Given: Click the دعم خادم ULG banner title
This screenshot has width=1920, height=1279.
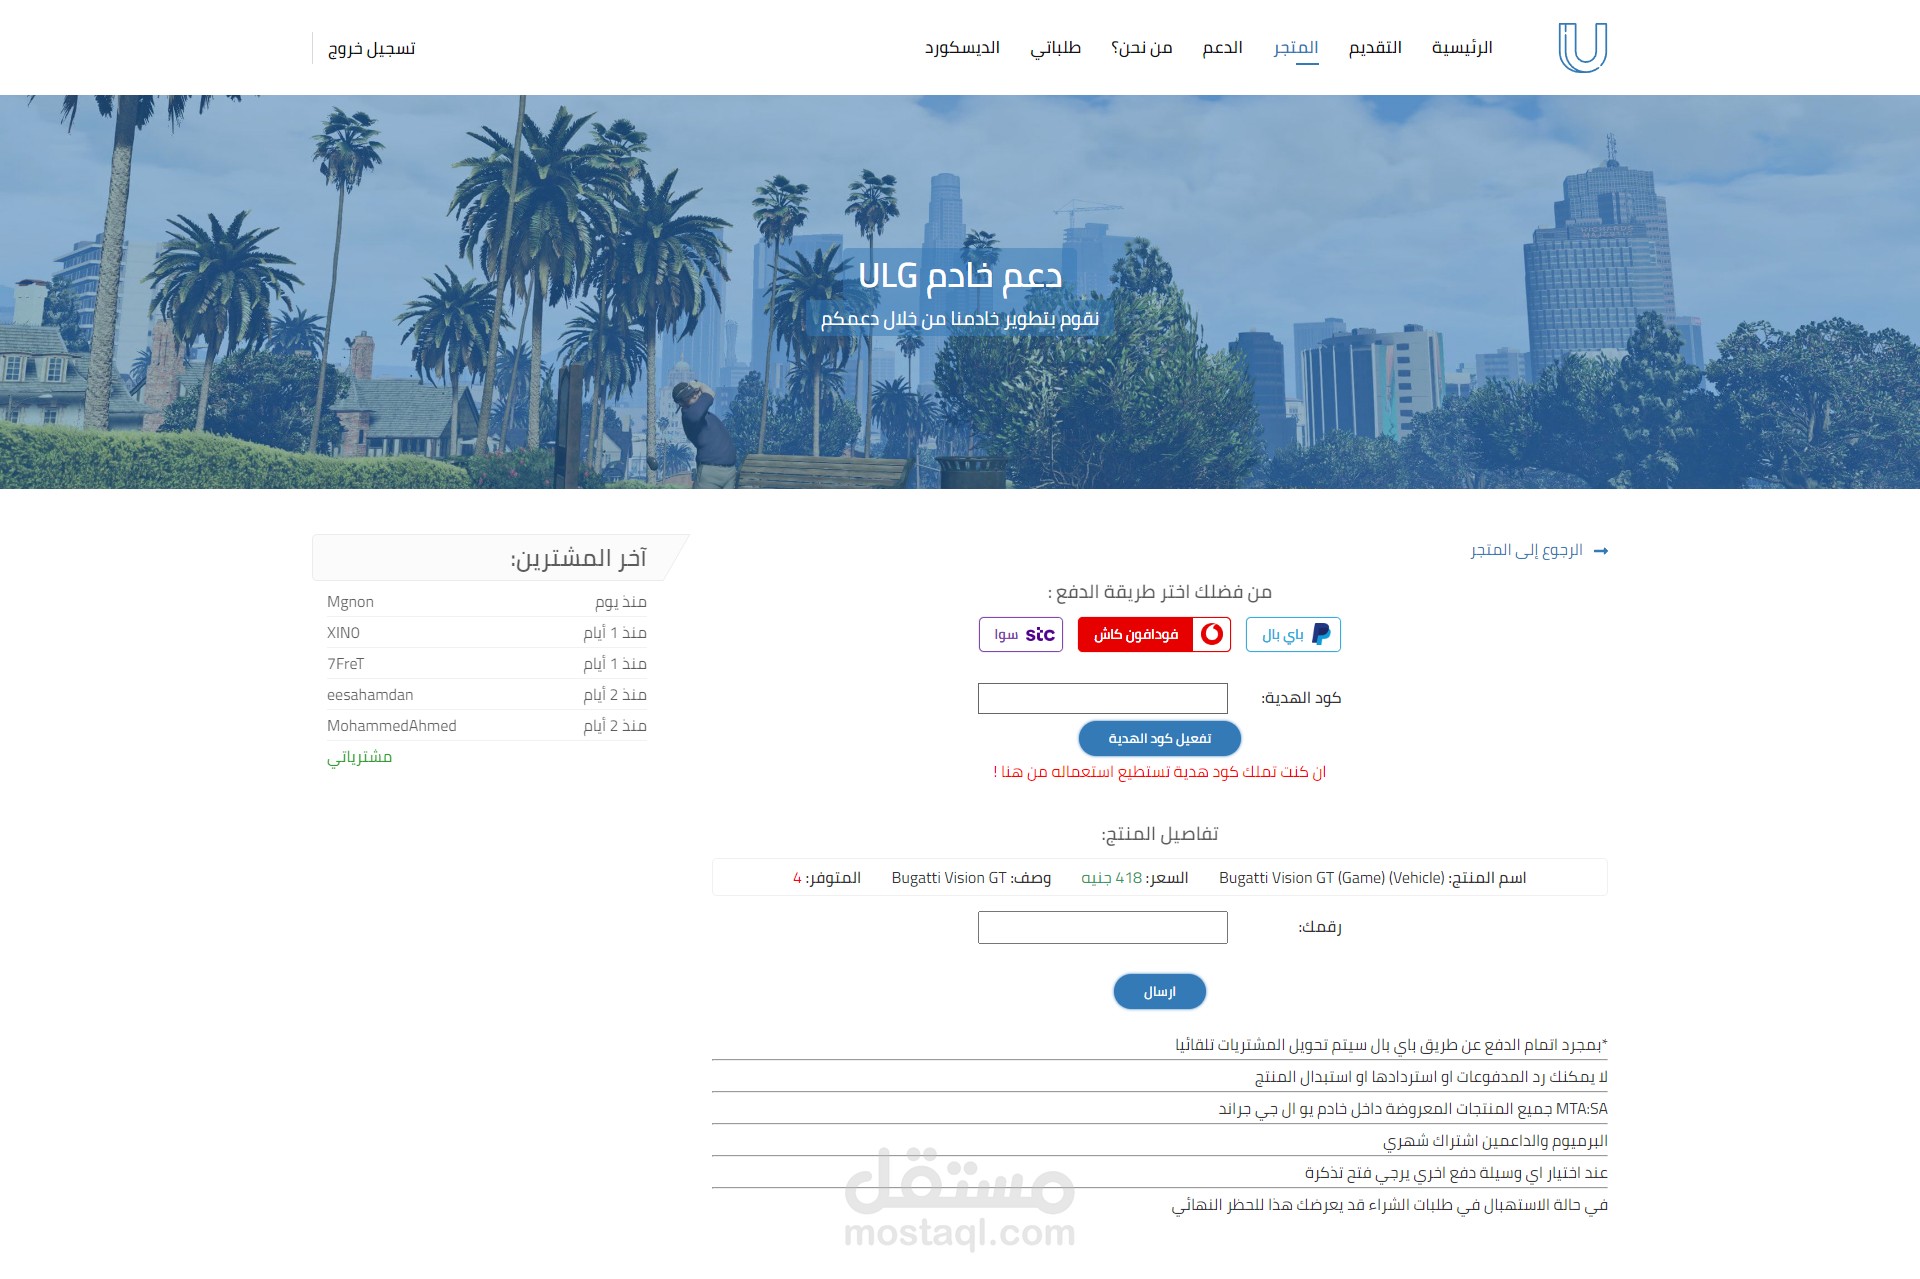Looking at the screenshot, I should click(960, 275).
